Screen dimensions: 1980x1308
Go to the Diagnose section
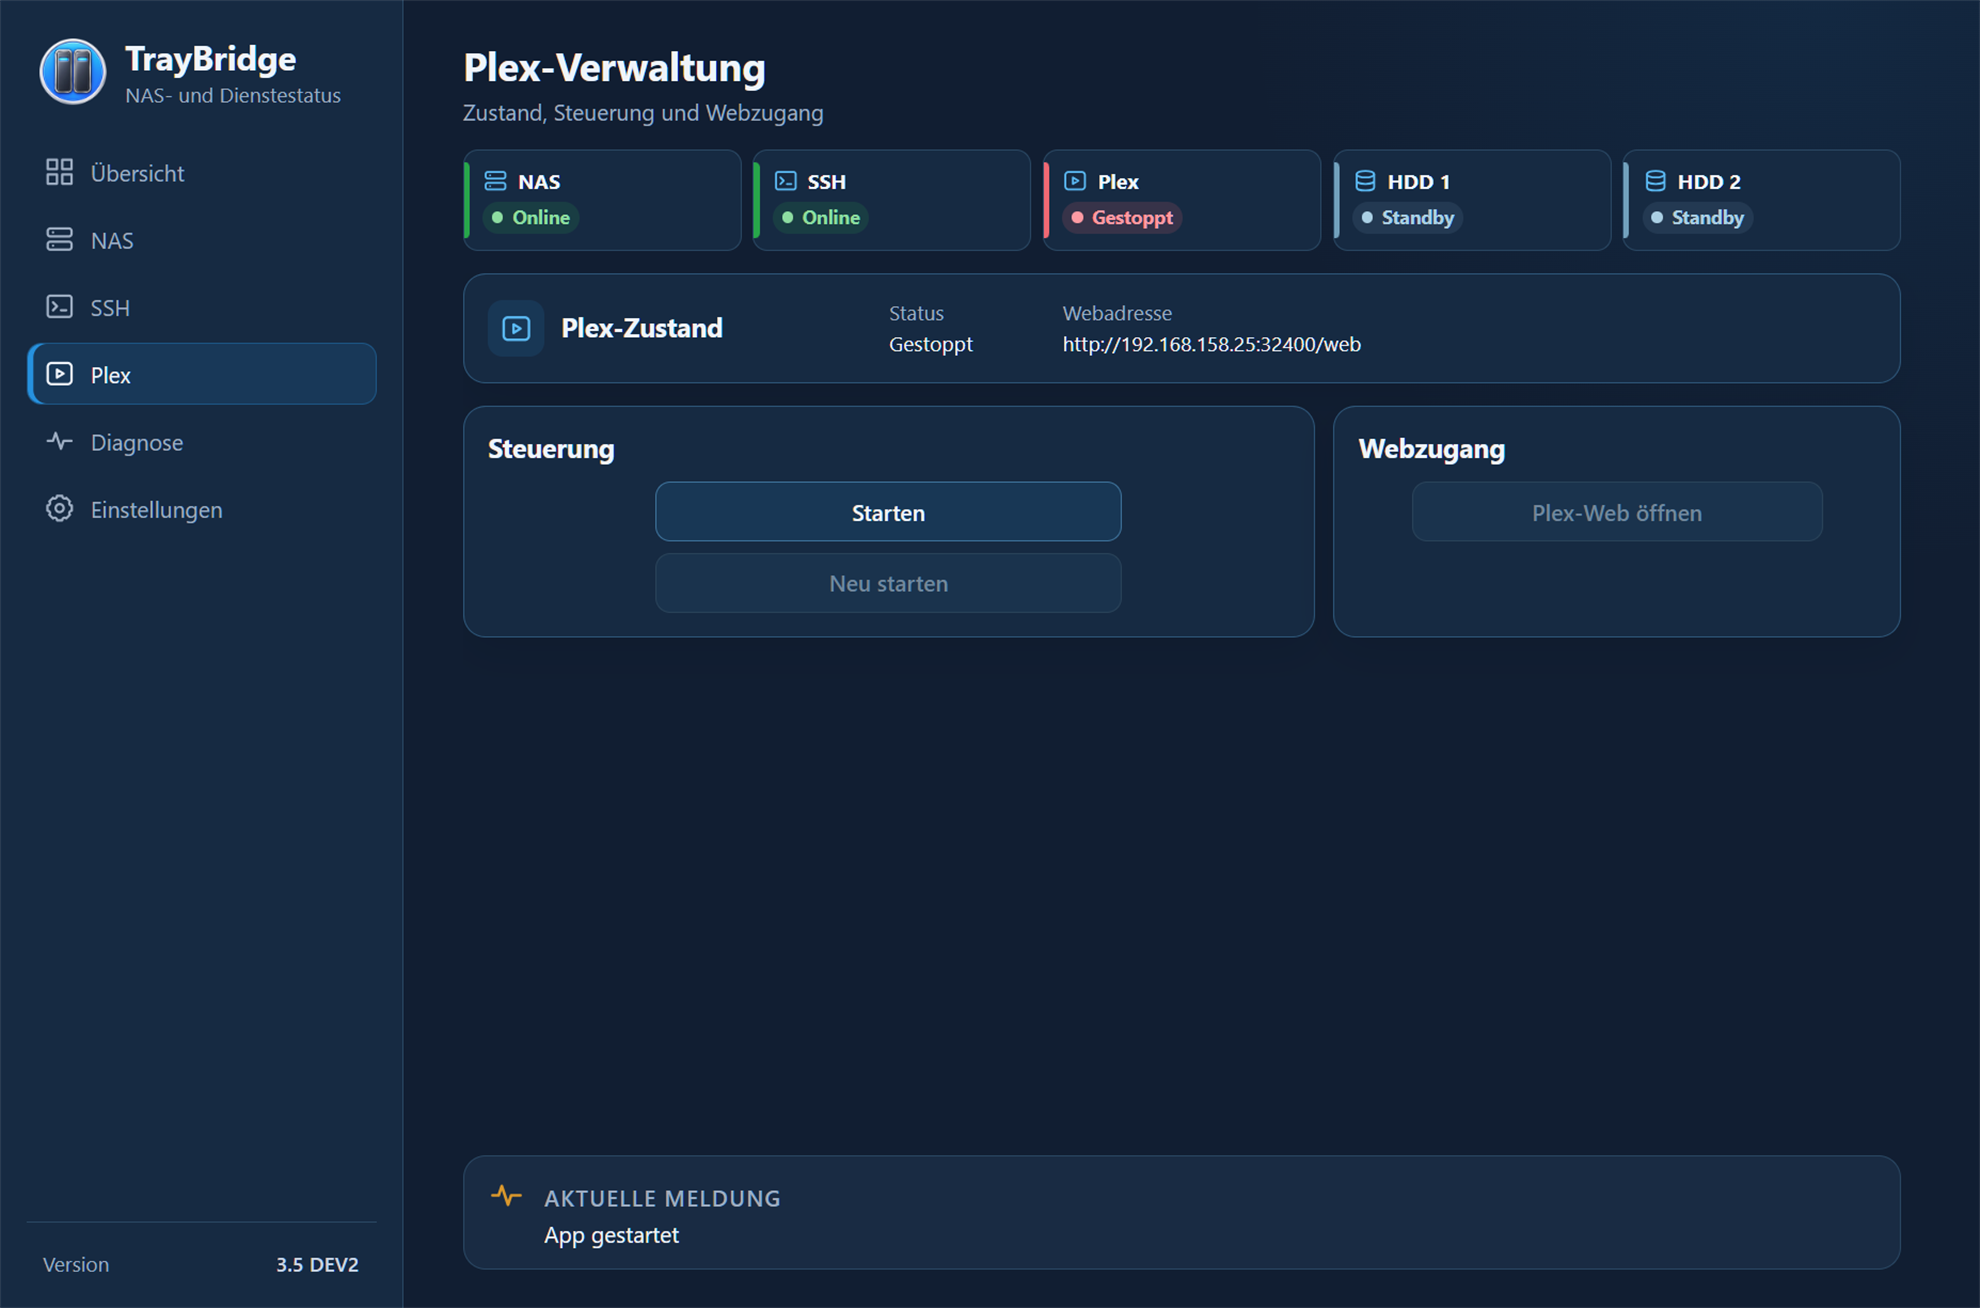(x=202, y=442)
